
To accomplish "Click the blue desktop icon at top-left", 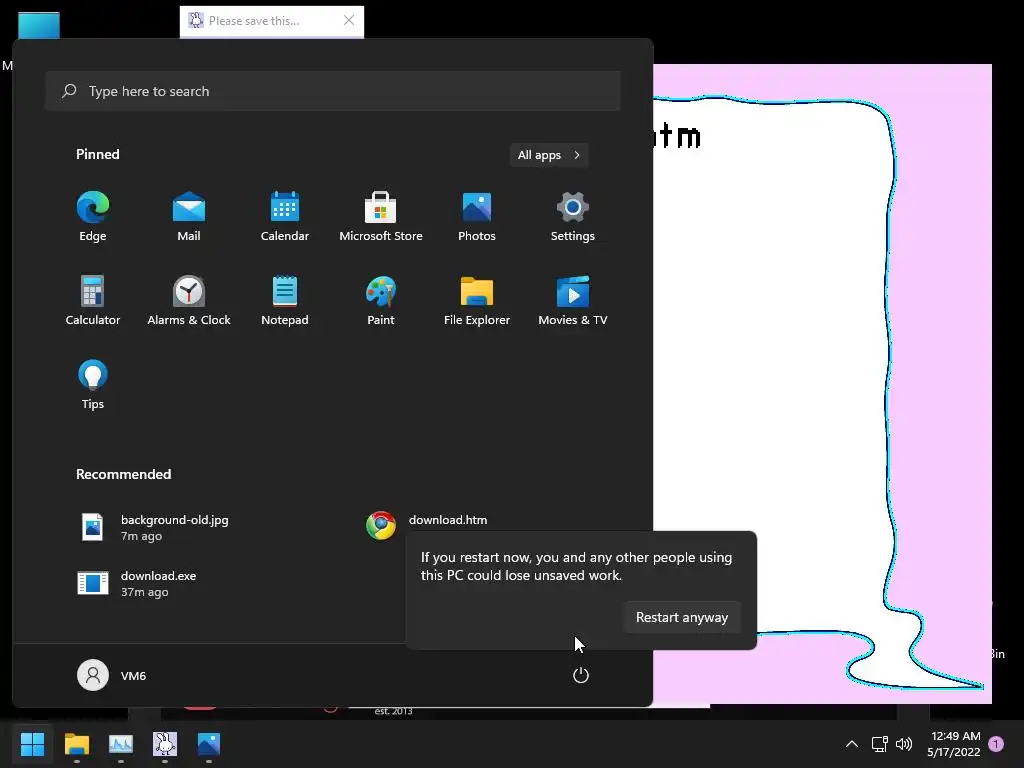I will point(39,26).
